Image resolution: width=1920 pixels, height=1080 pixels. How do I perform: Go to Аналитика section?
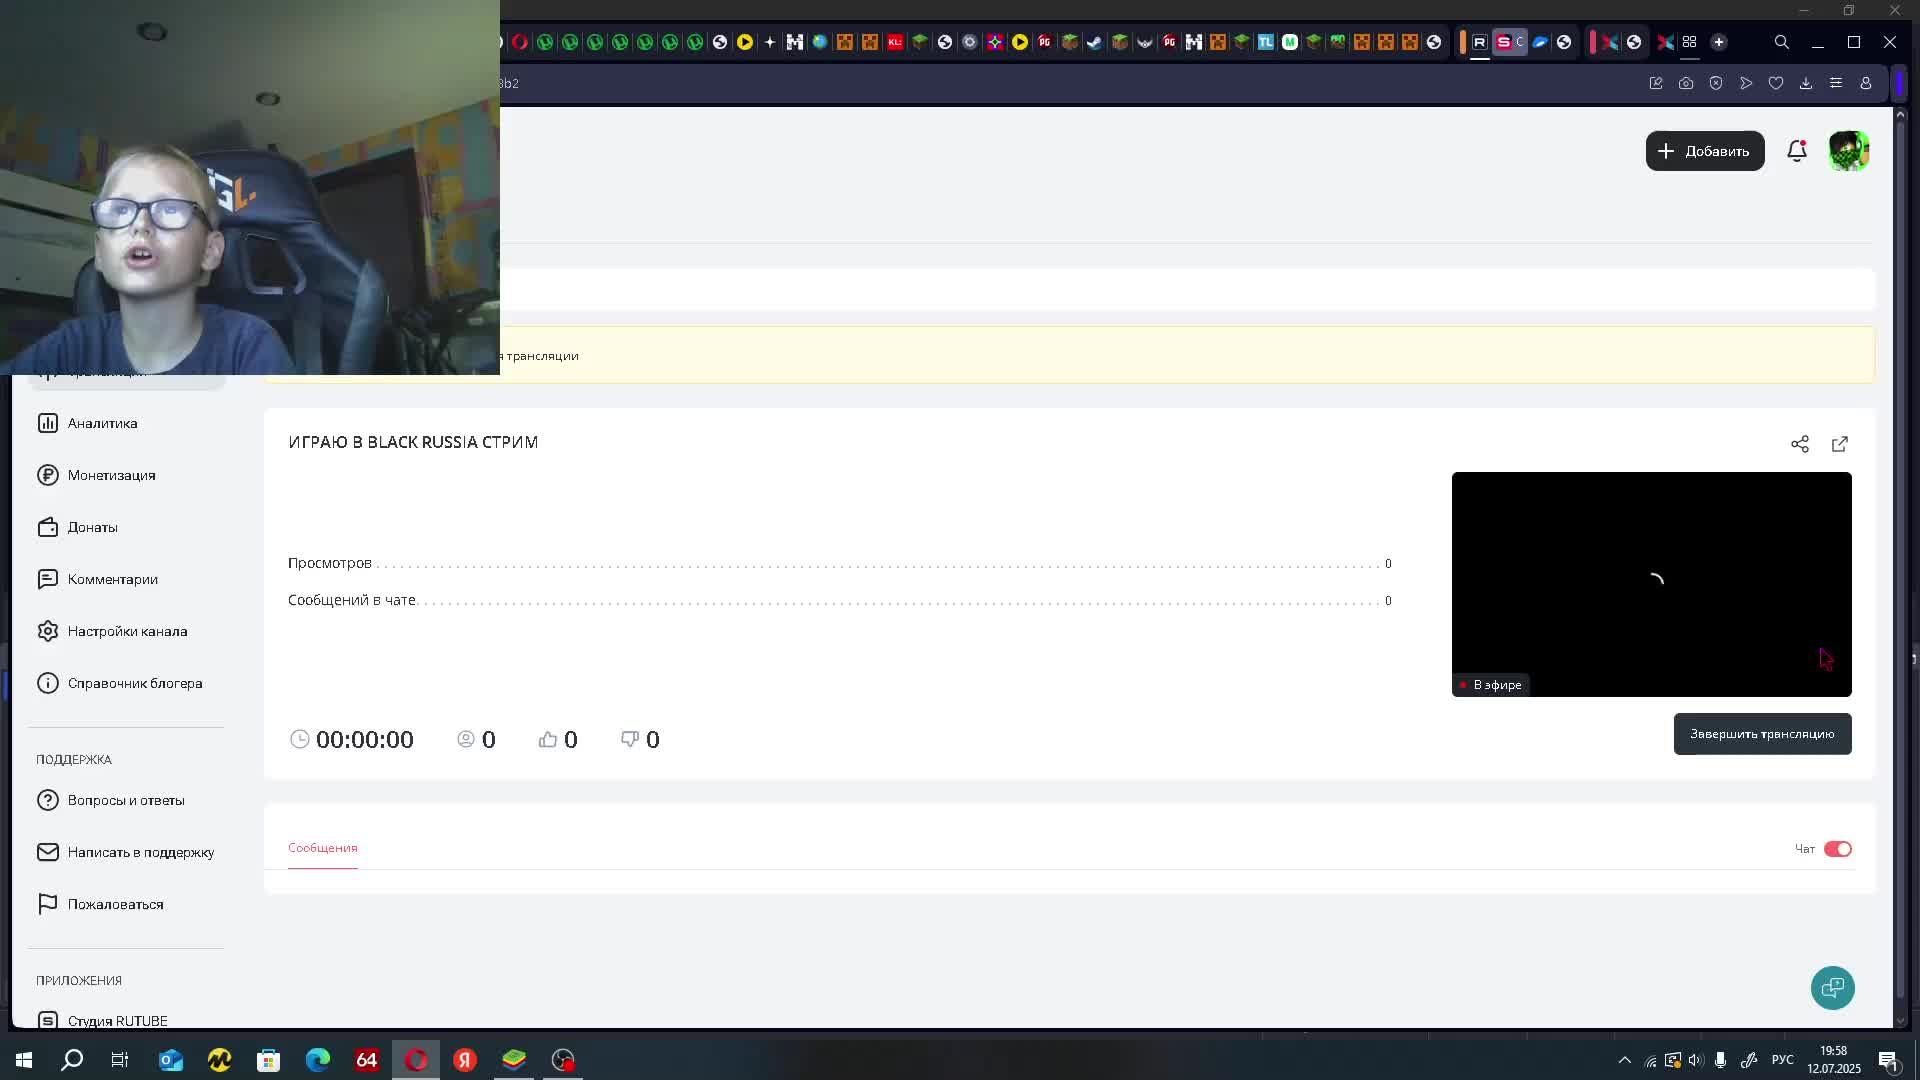102,423
